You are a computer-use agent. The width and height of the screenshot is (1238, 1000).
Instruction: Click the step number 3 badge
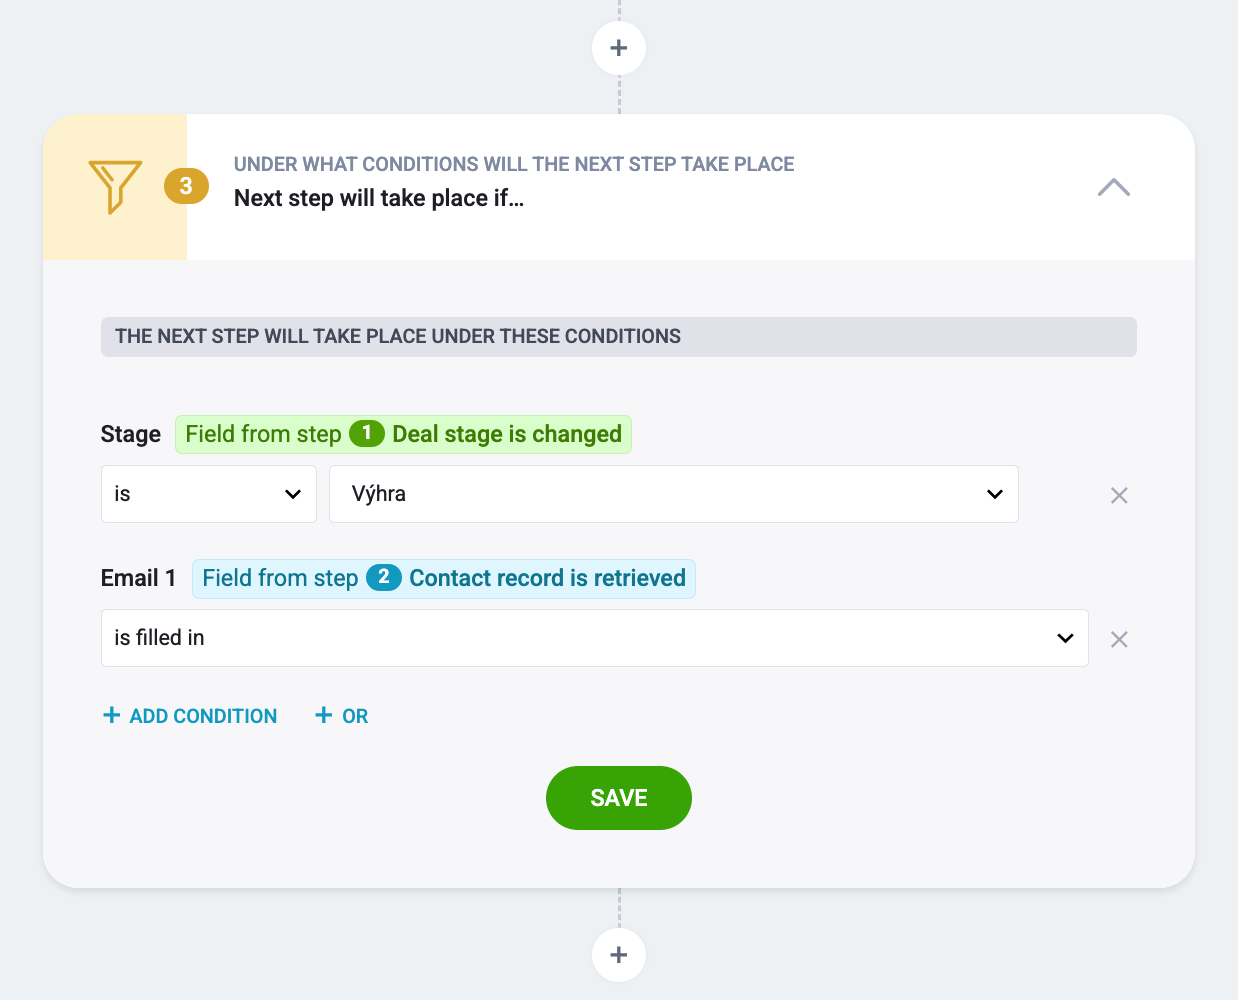[186, 186]
